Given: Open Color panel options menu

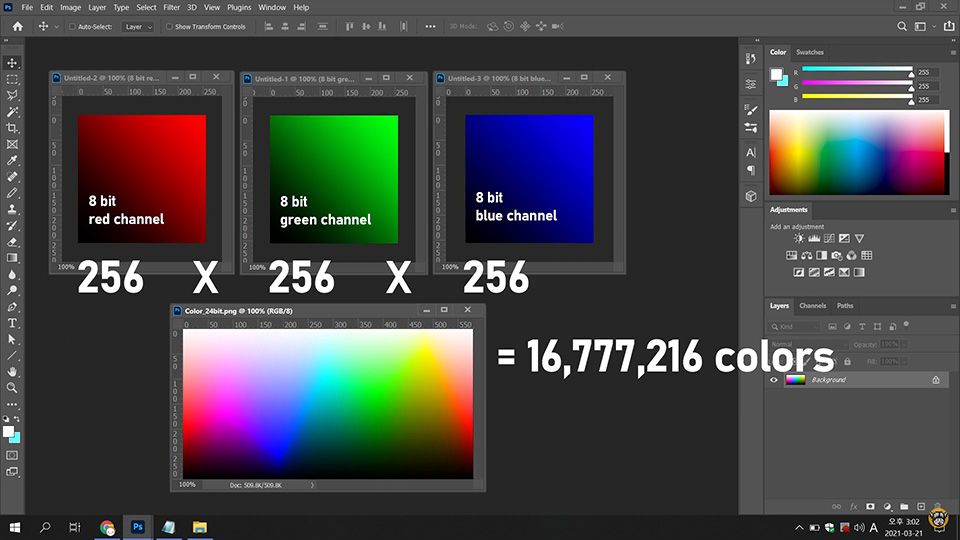Looking at the screenshot, I should tap(953, 53).
